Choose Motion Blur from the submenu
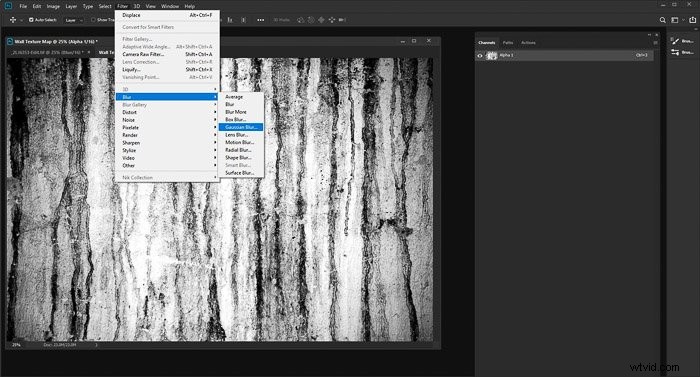The height and width of the screenshot is (377, 700). tap(241, 142)
